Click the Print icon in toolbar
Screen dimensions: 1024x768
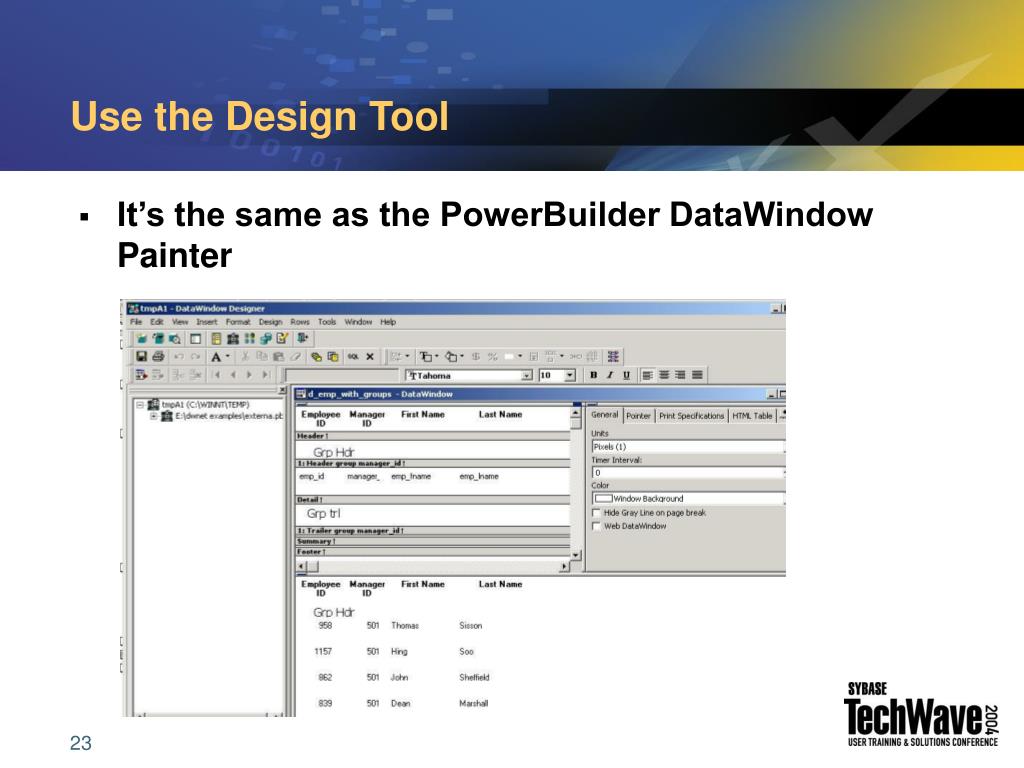click(158, 357)
